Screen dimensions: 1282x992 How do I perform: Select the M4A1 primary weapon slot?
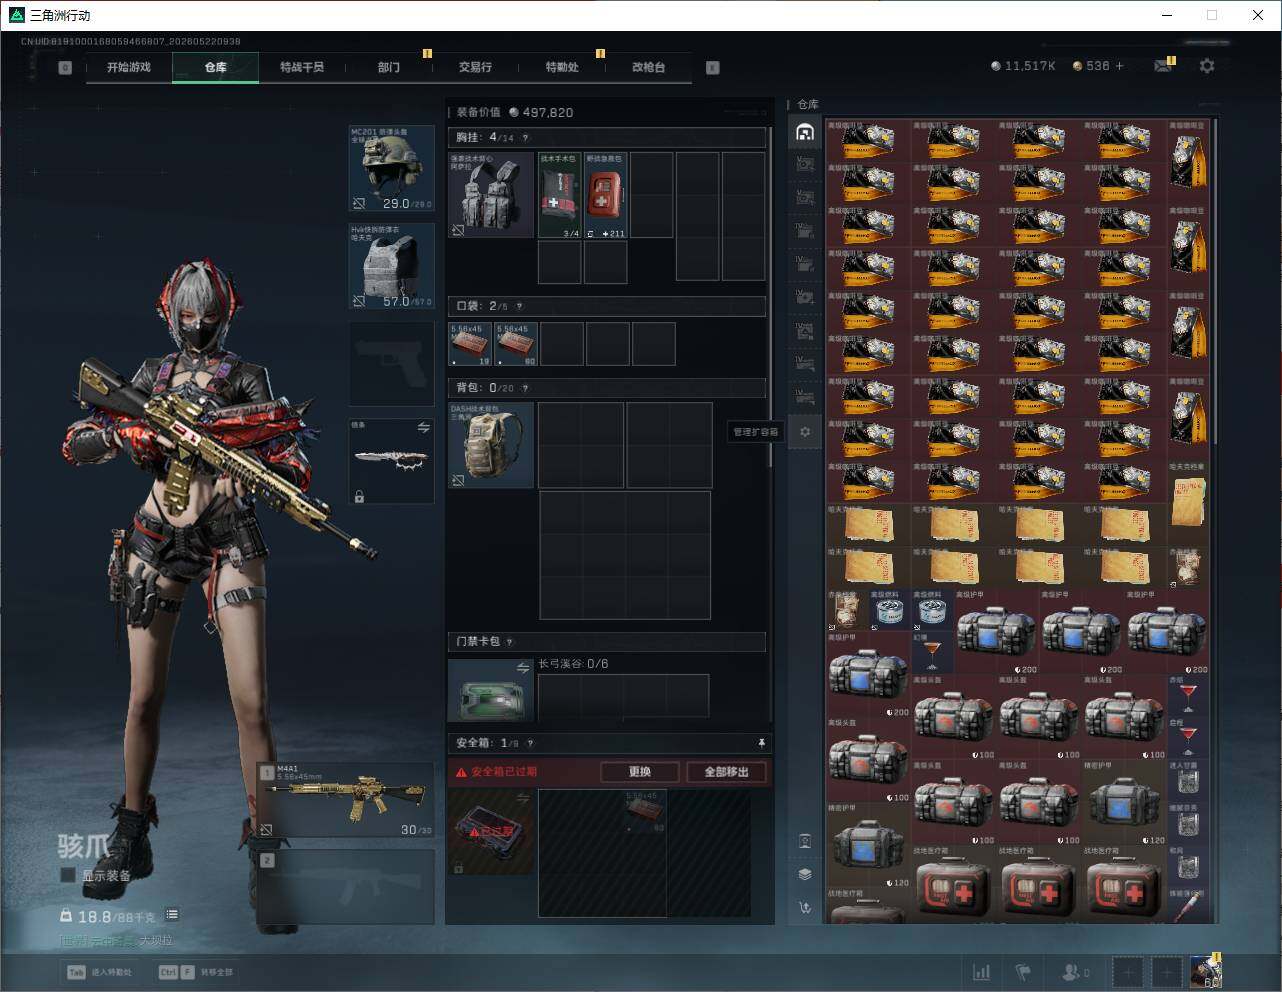pyautogui.click(x=346, y=800)
